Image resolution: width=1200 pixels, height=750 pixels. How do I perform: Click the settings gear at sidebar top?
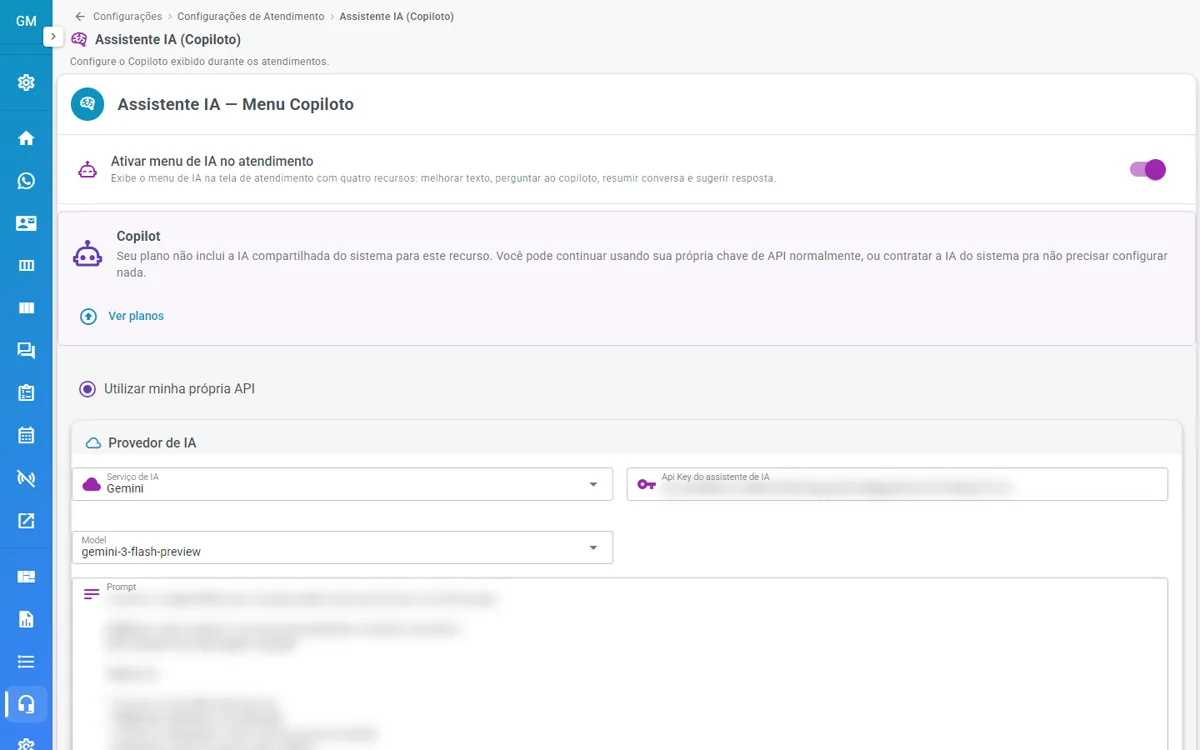[x=26, y=83]
